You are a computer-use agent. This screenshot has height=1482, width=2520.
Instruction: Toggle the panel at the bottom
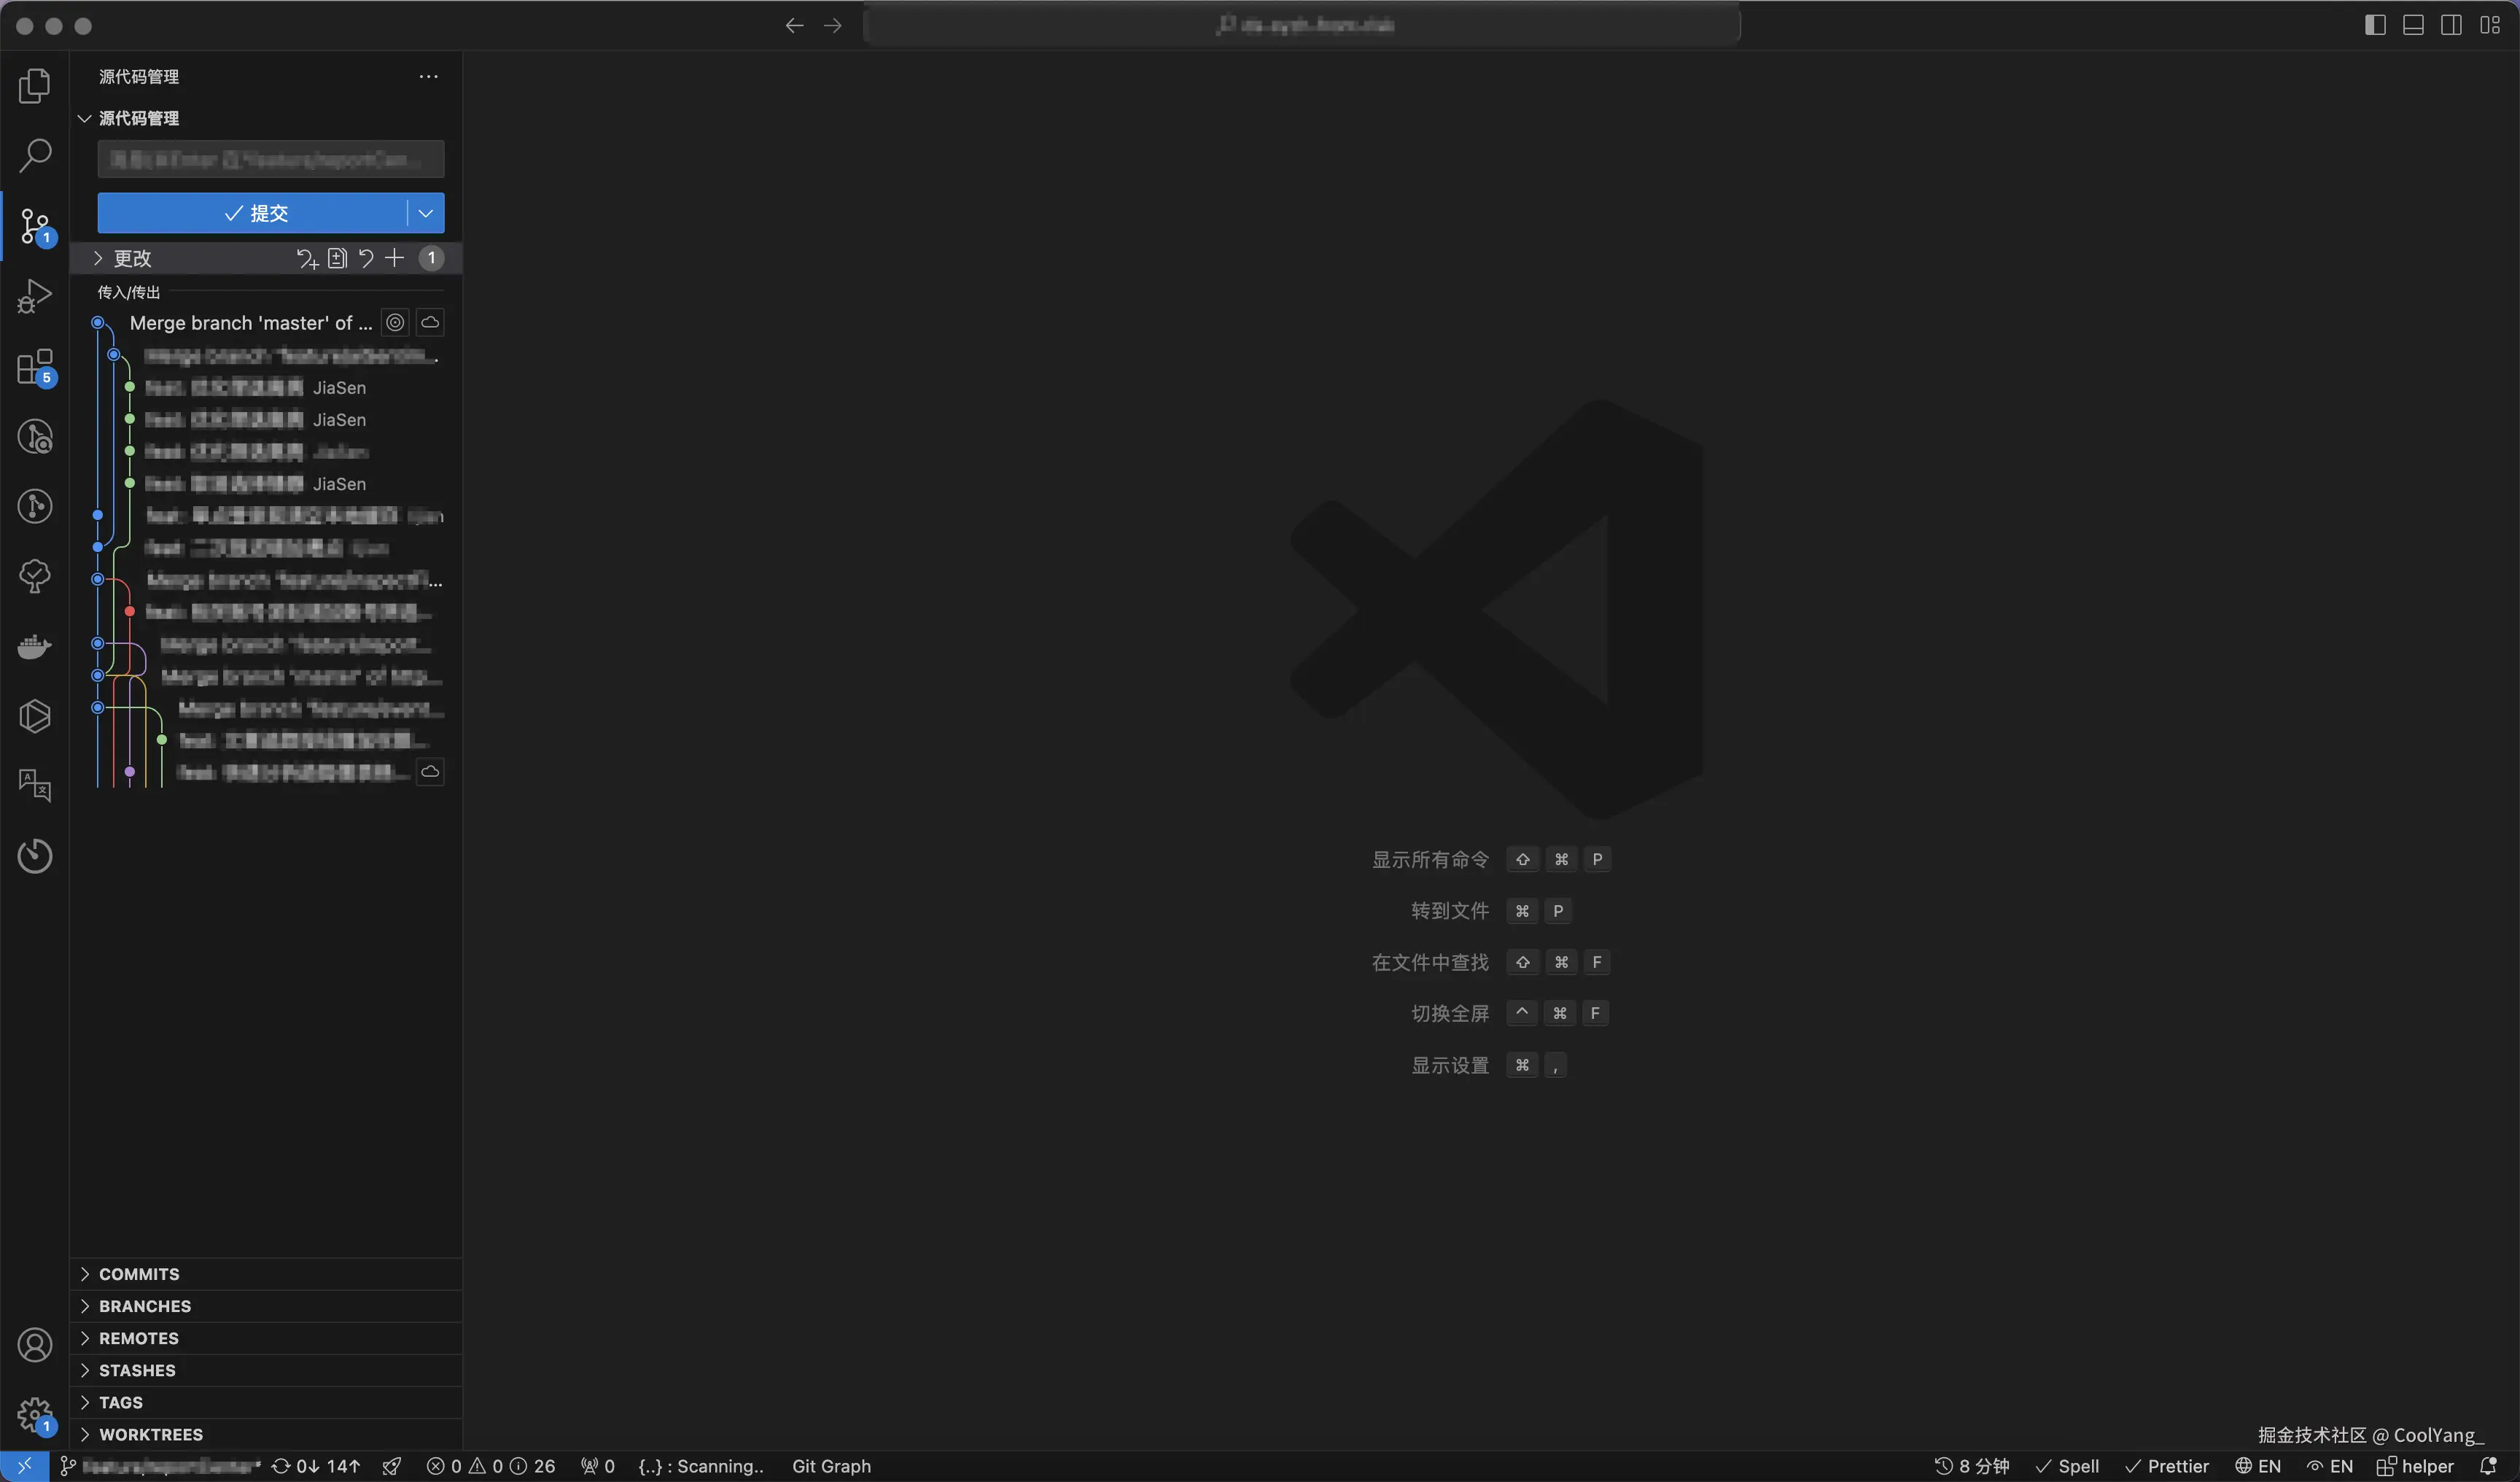(x=2414, y=25)
